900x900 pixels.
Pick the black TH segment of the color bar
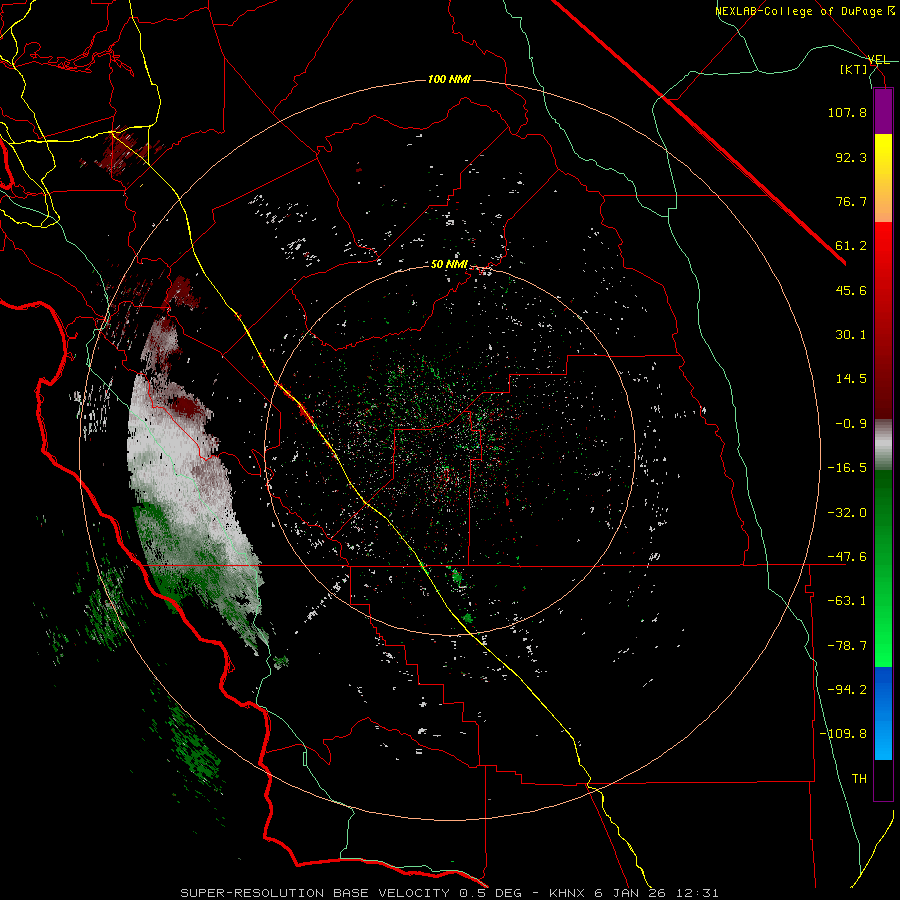[883, 779]
